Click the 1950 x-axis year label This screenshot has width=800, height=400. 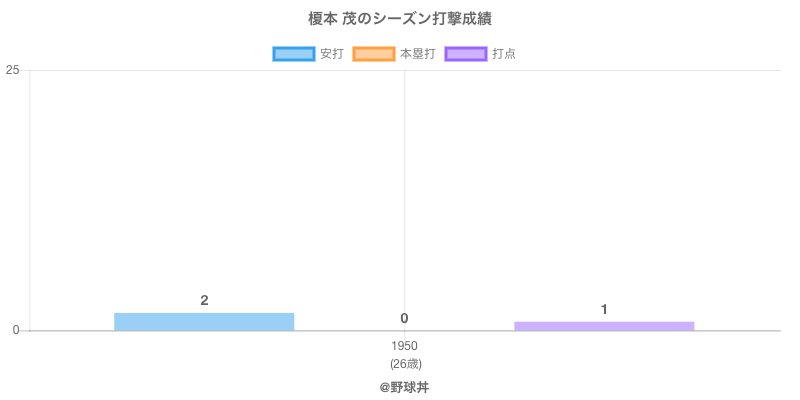pos(405,346)
